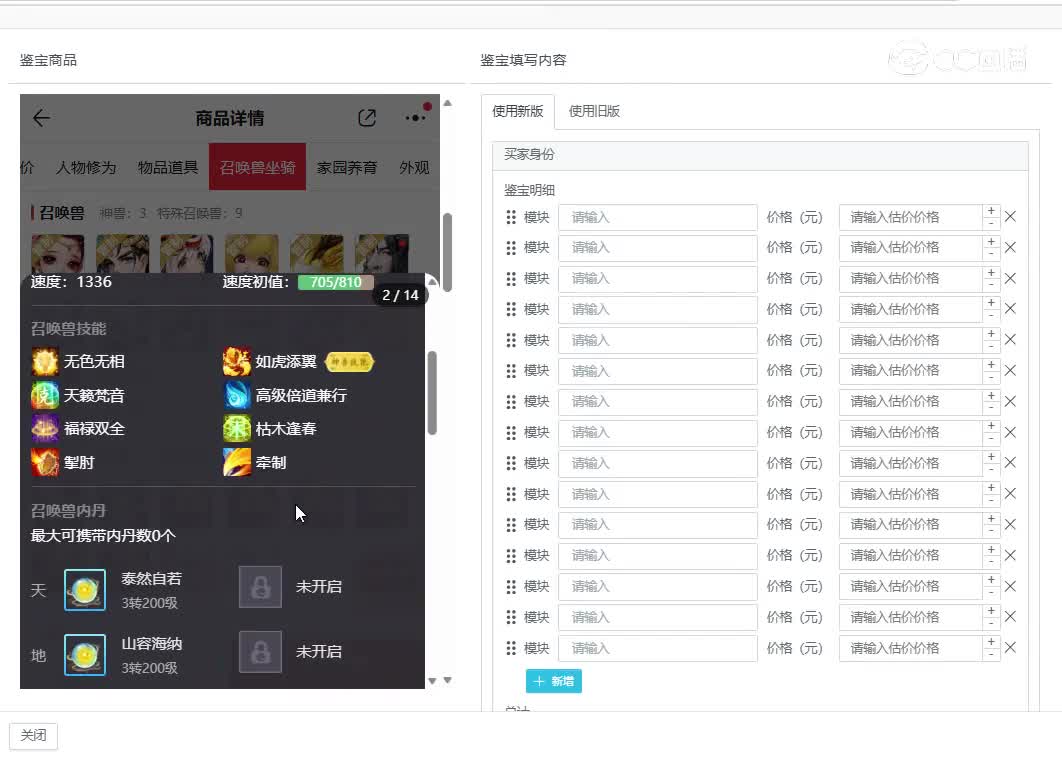Screen dimensions: 1062x760
Task: Select the first summoned beast portrait
Action: (x=58, y=253)
